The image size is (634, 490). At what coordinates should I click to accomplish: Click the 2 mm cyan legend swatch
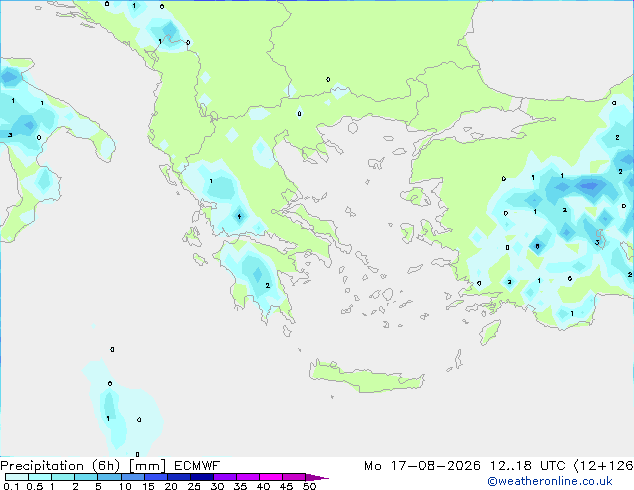pyautogui.click(x=86, y=477)
